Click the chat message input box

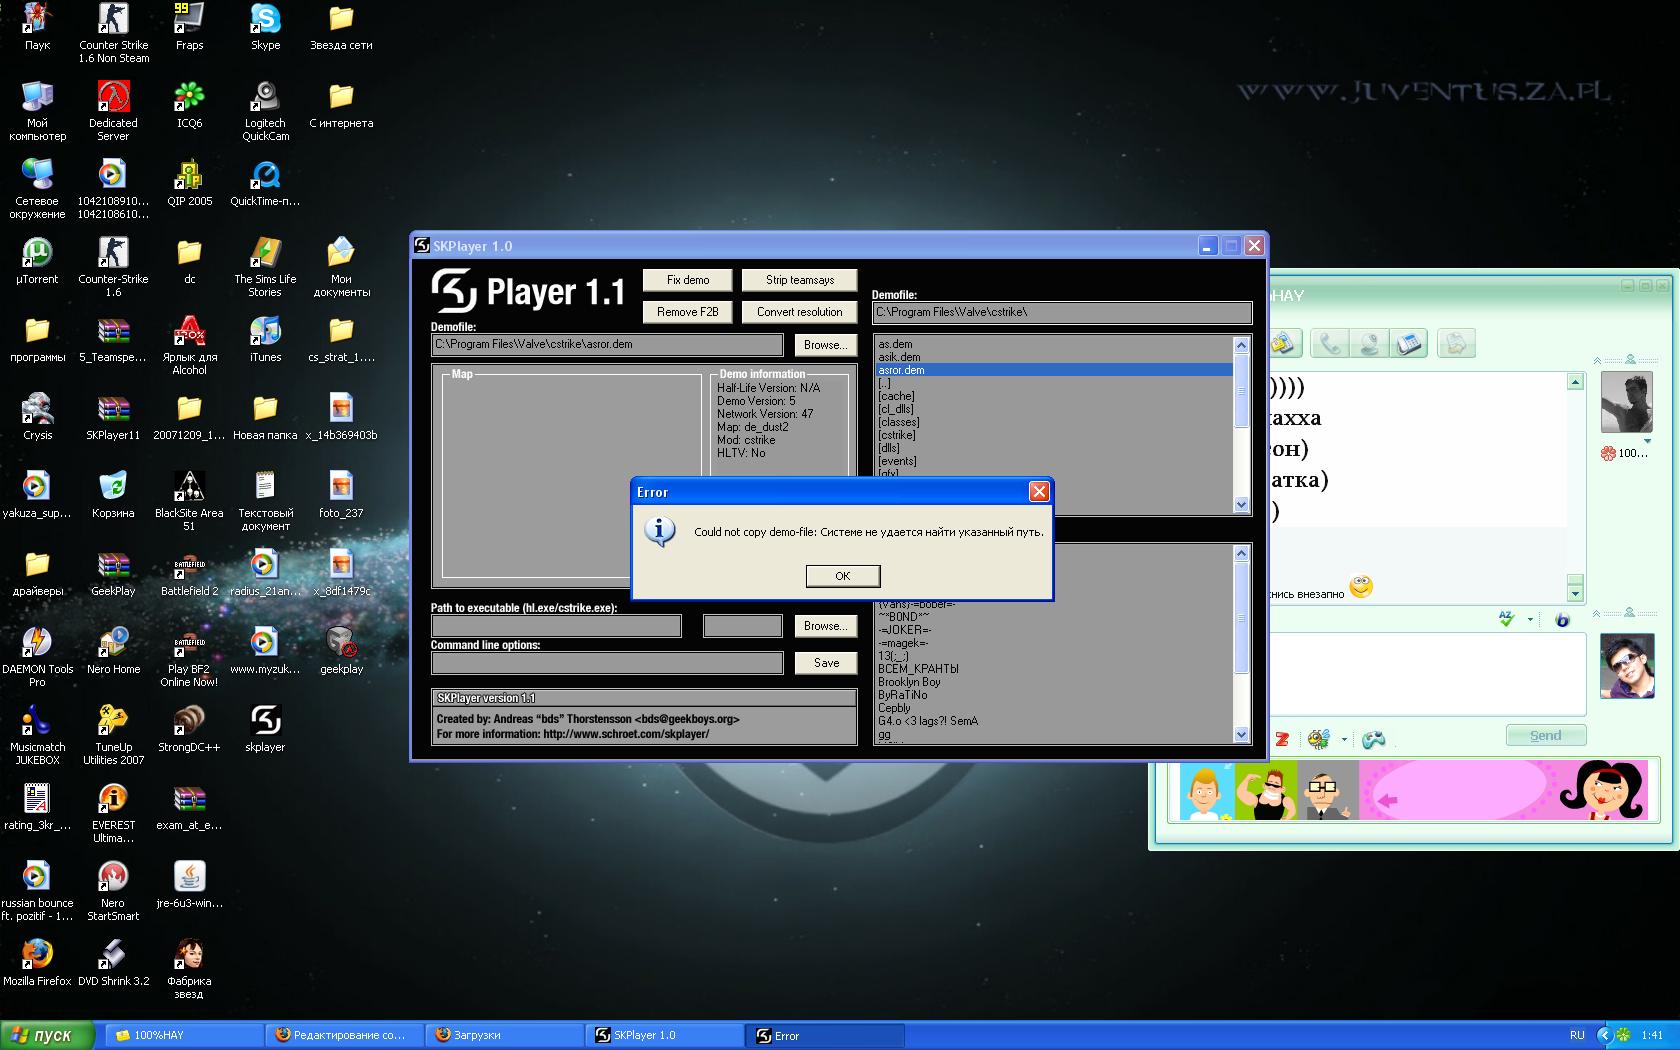[1427, 674]
